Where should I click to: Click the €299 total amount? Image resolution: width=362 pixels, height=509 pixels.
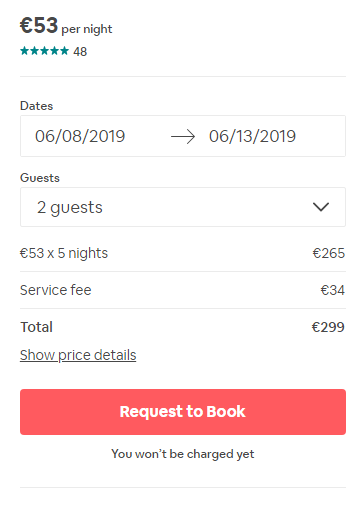328,327
